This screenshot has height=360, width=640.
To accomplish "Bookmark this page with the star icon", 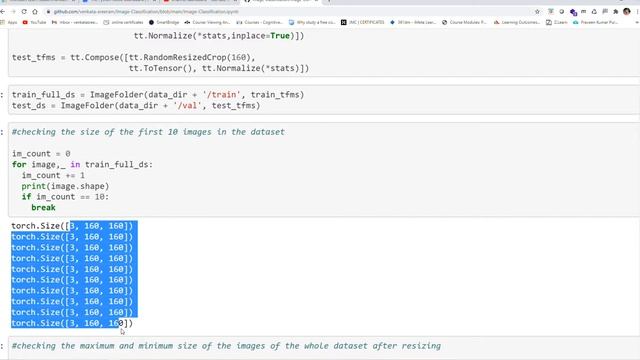I will 537,11.
